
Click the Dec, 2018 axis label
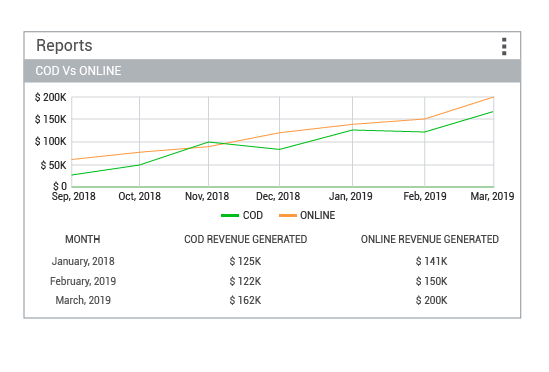[278, 196]
